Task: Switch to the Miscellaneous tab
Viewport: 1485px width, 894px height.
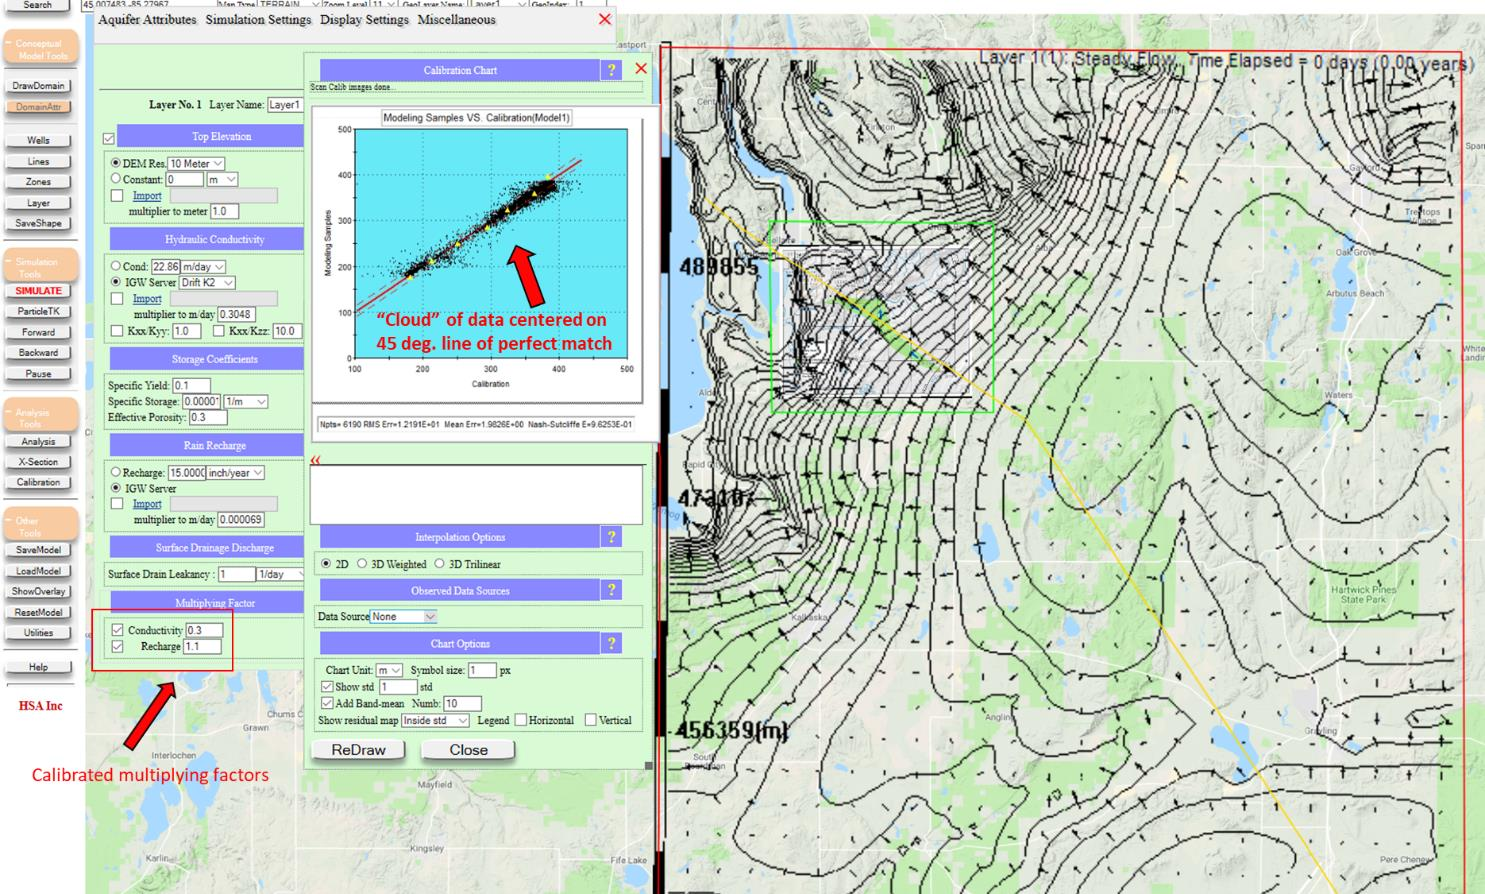Action: click(456, 19)
